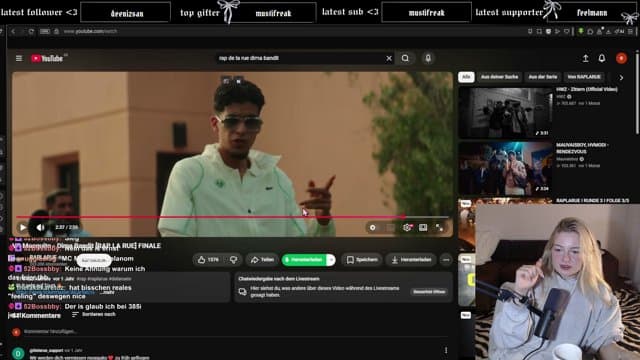Play the video with the player play button
This screenshot has height=360, width=640.
click(x=23, y=227)
